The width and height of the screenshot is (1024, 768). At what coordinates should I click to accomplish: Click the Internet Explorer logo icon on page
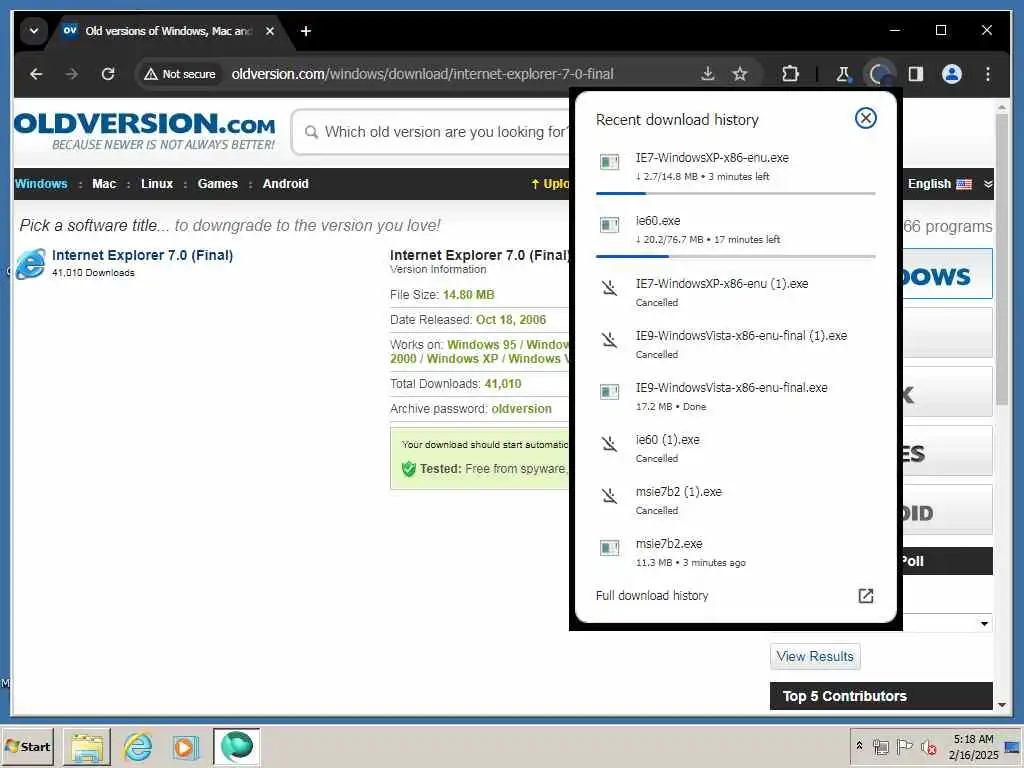click(31, 264)
